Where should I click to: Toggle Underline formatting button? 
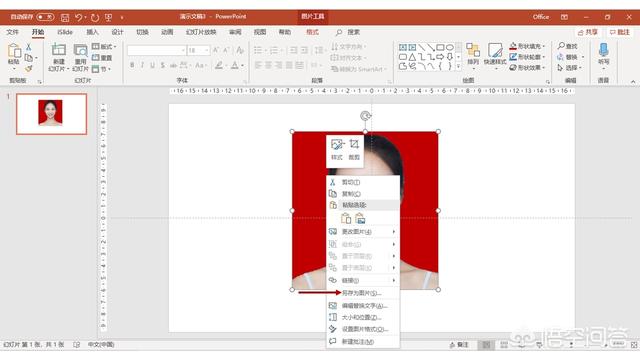coord(152,65)
